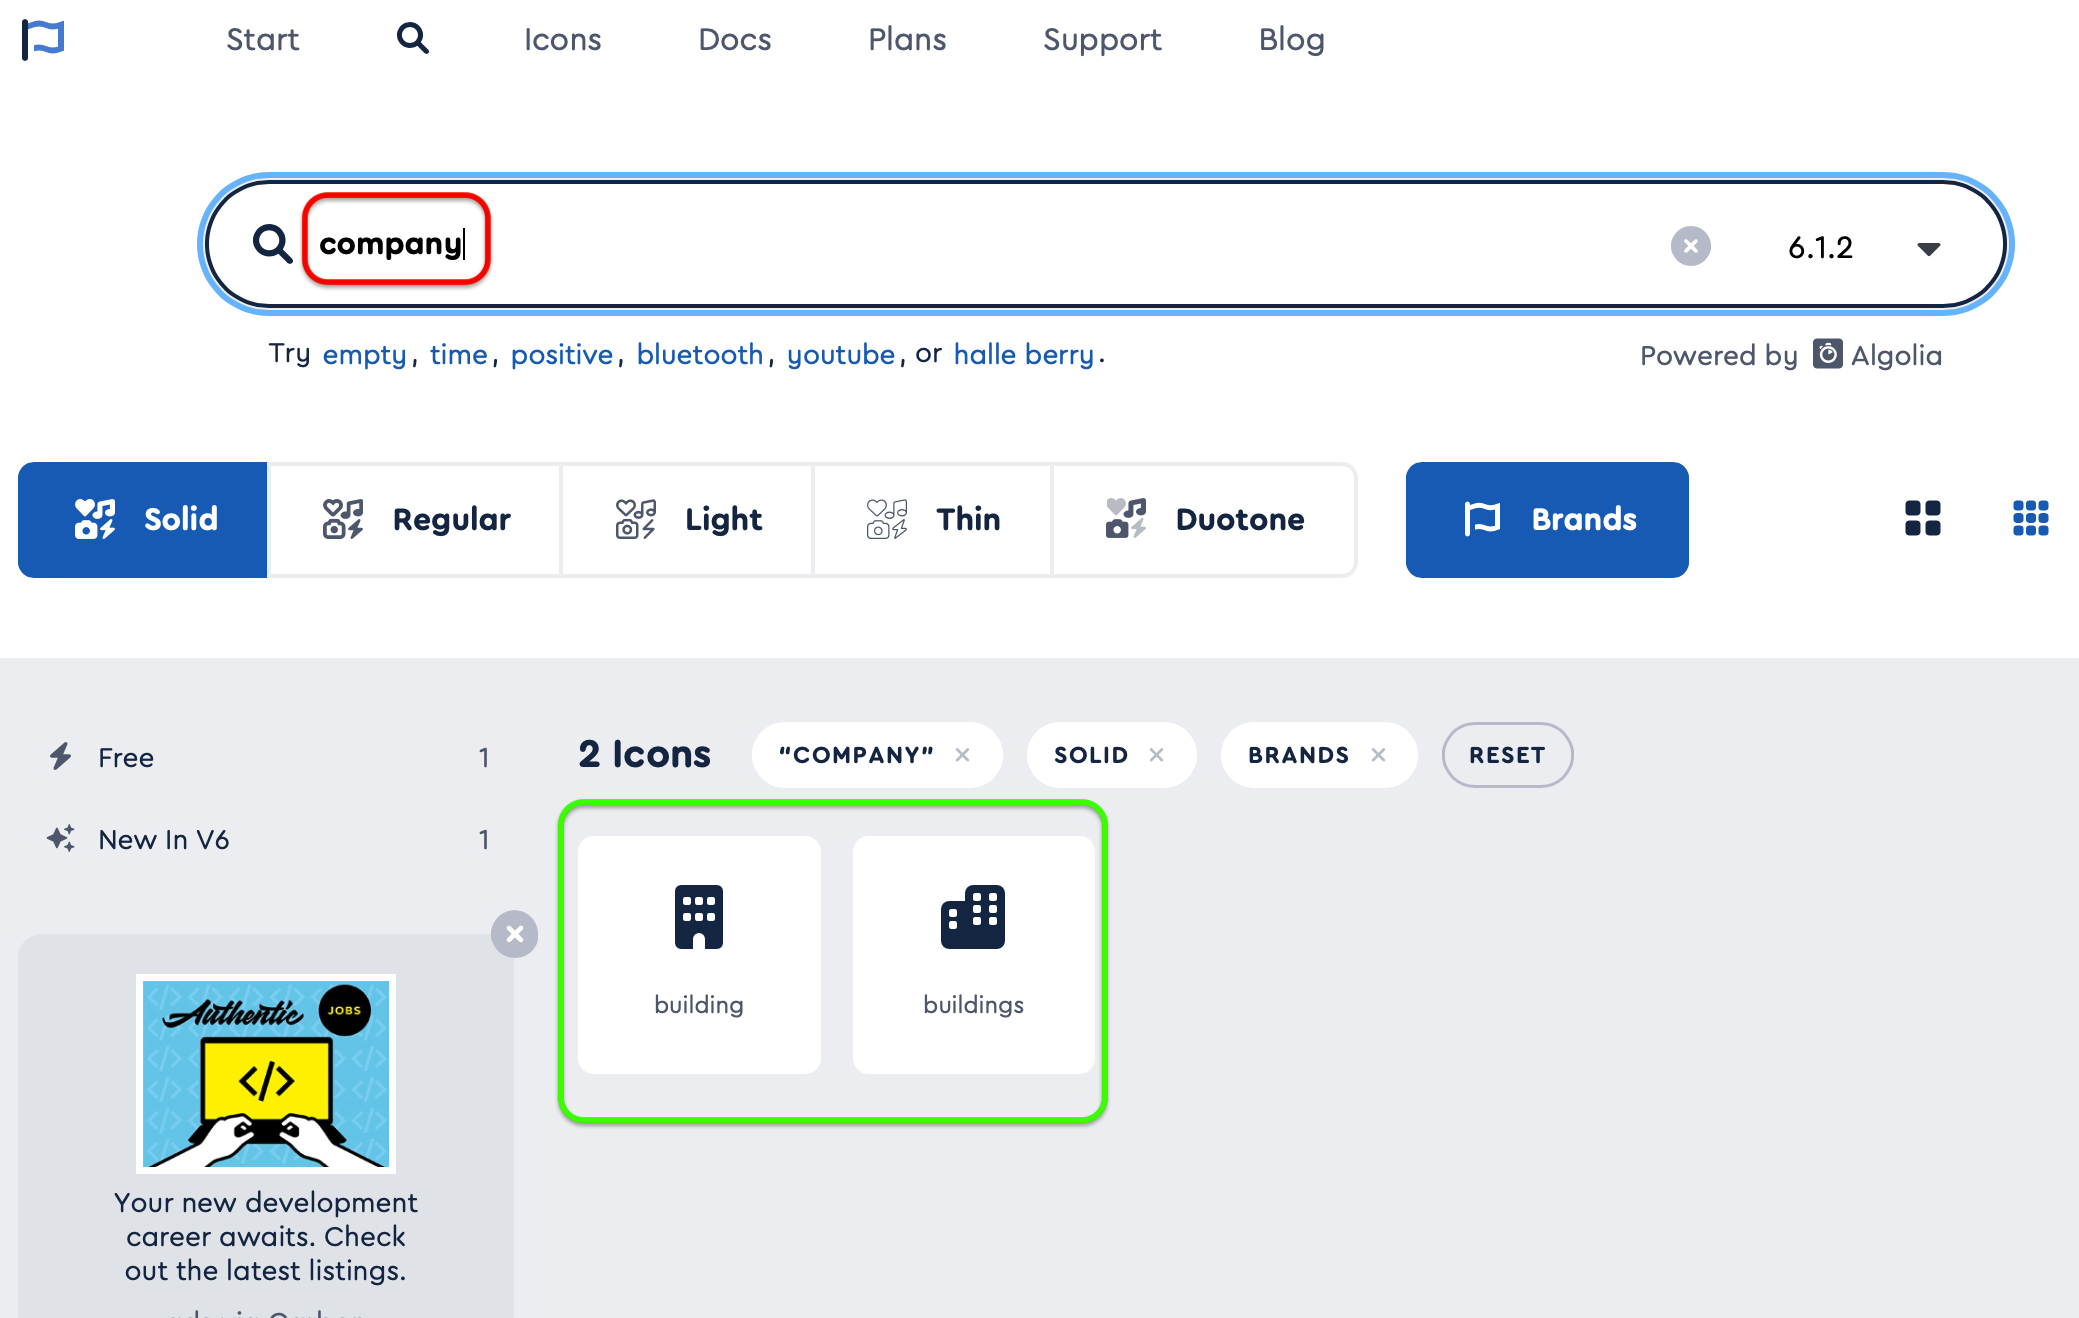Enable the Duotone style filter
Image resolution: width=2079 pixels, height=1318 pixels.
pyautogui.click(x=1204, y=519)
